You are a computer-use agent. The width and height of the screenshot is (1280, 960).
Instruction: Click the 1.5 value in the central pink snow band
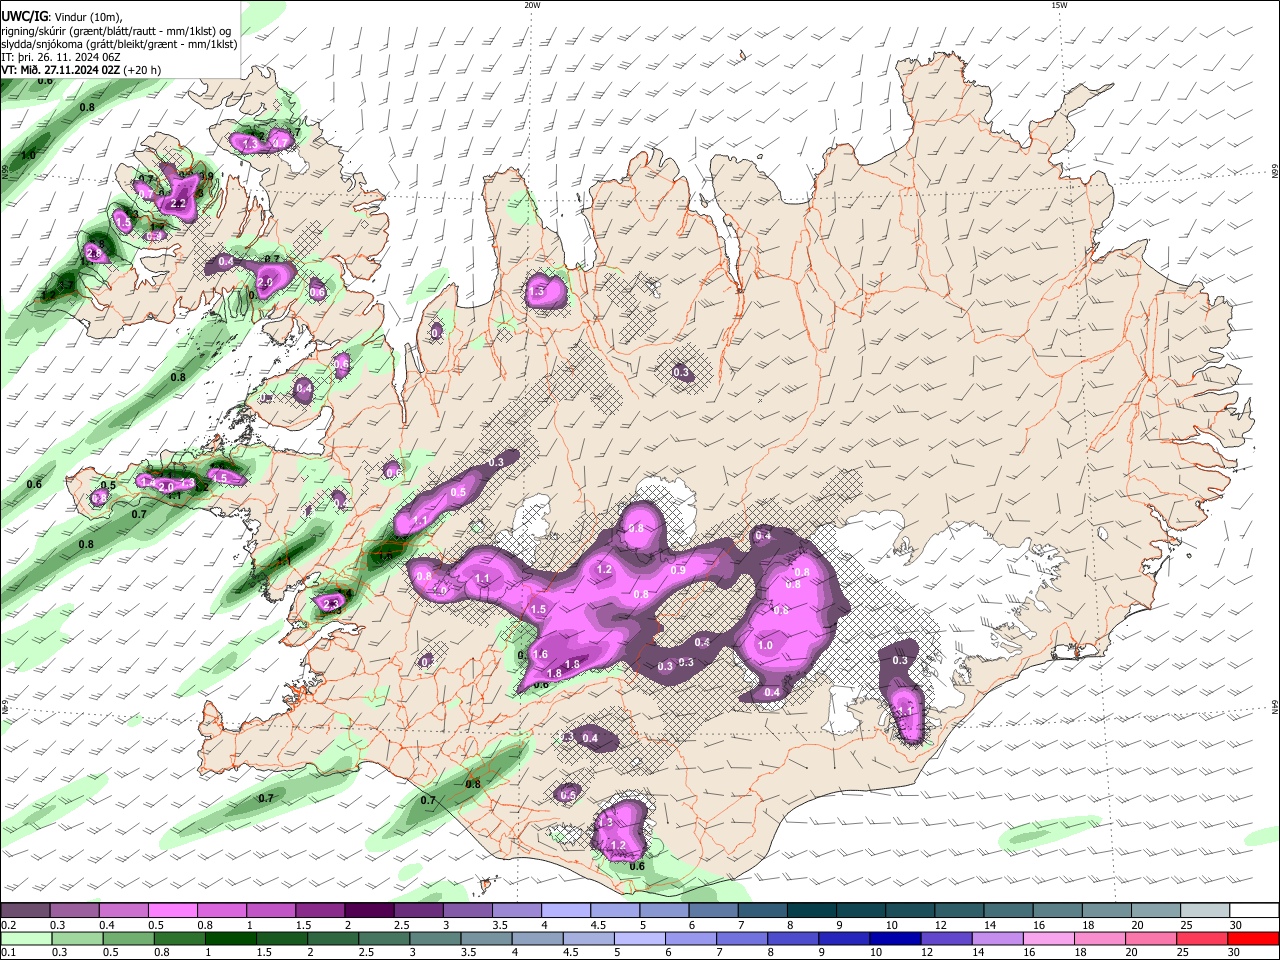[x=538, y=609]
